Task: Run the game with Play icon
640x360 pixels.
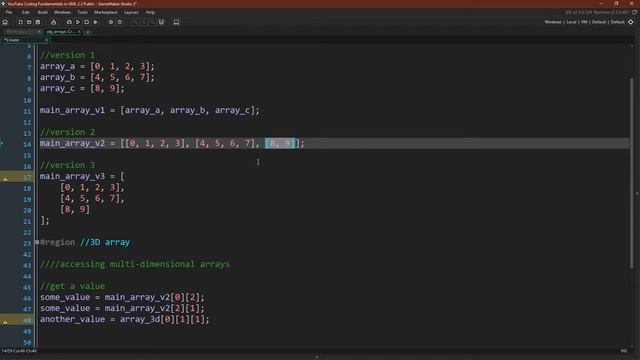Action: pos(78,22)
